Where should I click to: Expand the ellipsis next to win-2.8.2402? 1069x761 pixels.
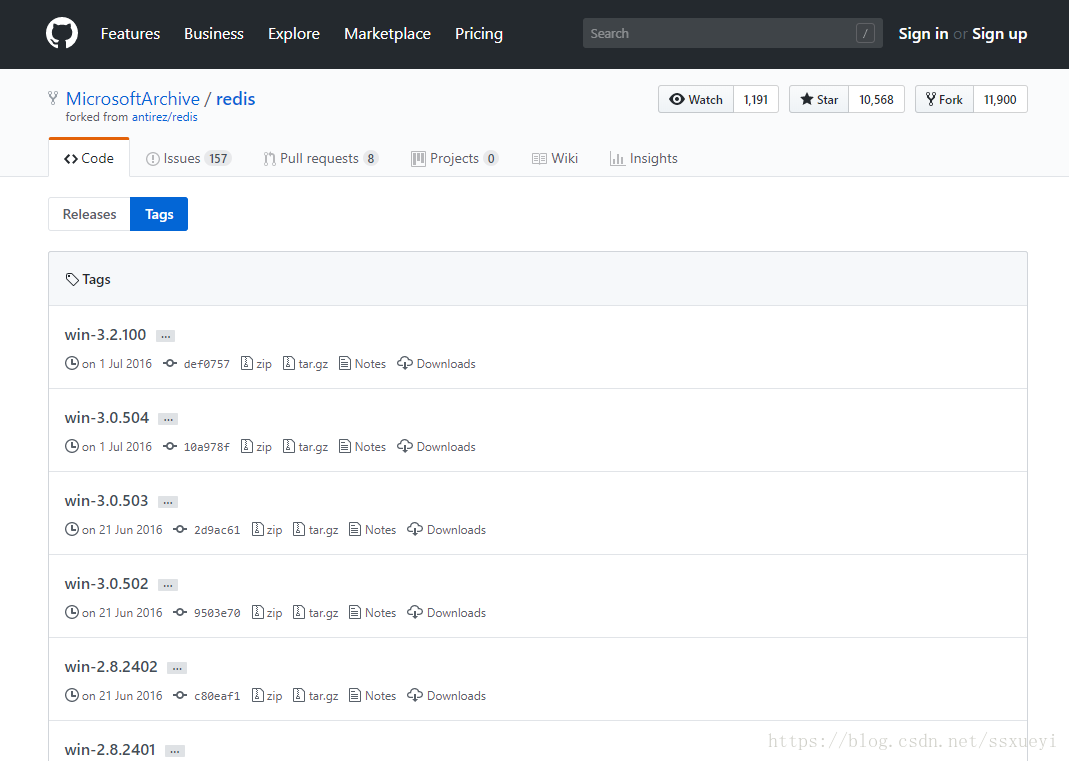tap(177, 668)
